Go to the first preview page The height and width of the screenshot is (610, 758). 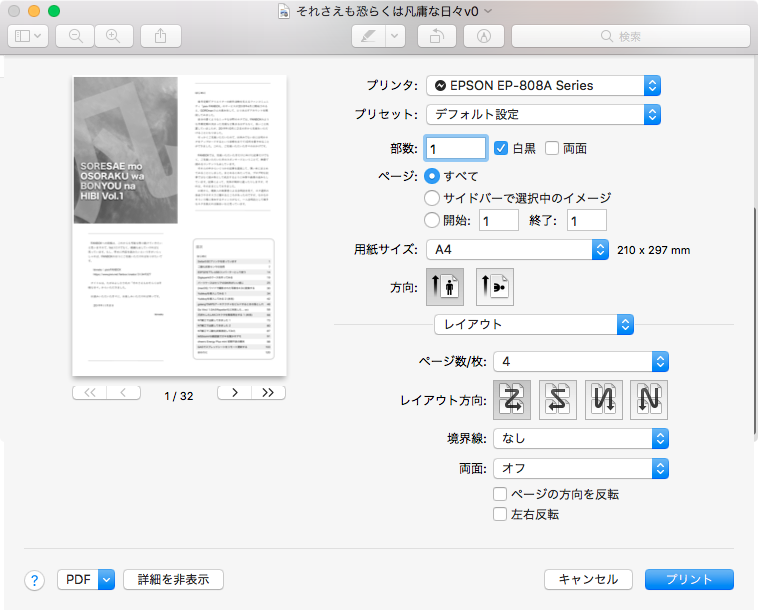pos(89,392)
